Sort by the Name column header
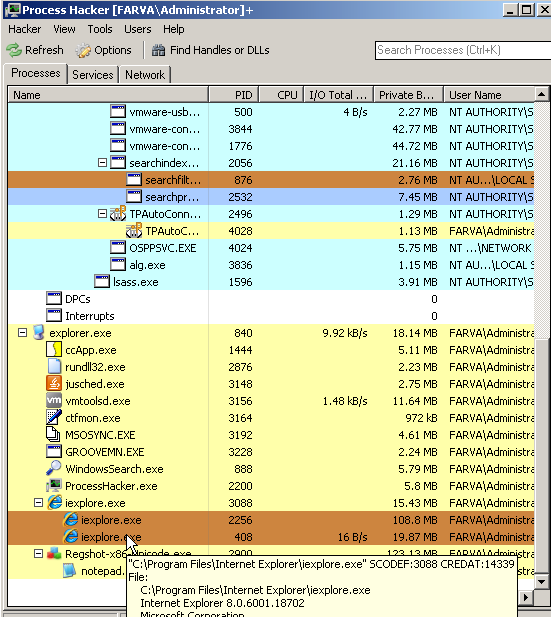The image size is (551, 617). pos(108,95)
